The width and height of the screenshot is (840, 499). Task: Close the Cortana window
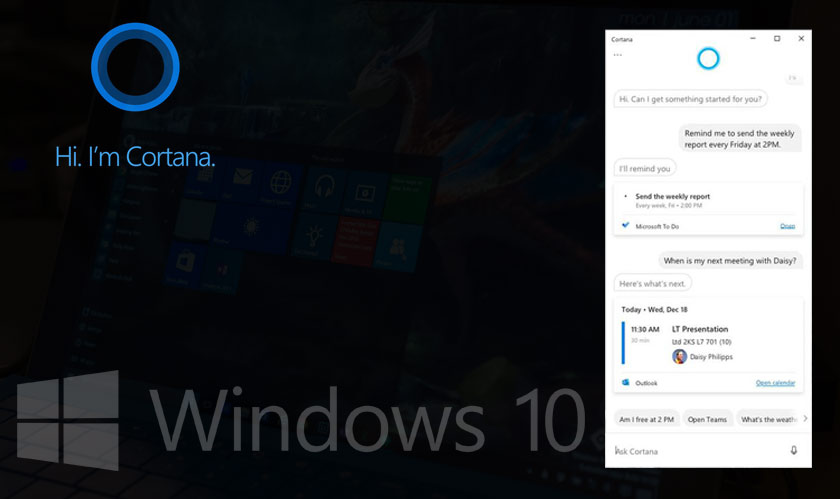coord(801,39)
